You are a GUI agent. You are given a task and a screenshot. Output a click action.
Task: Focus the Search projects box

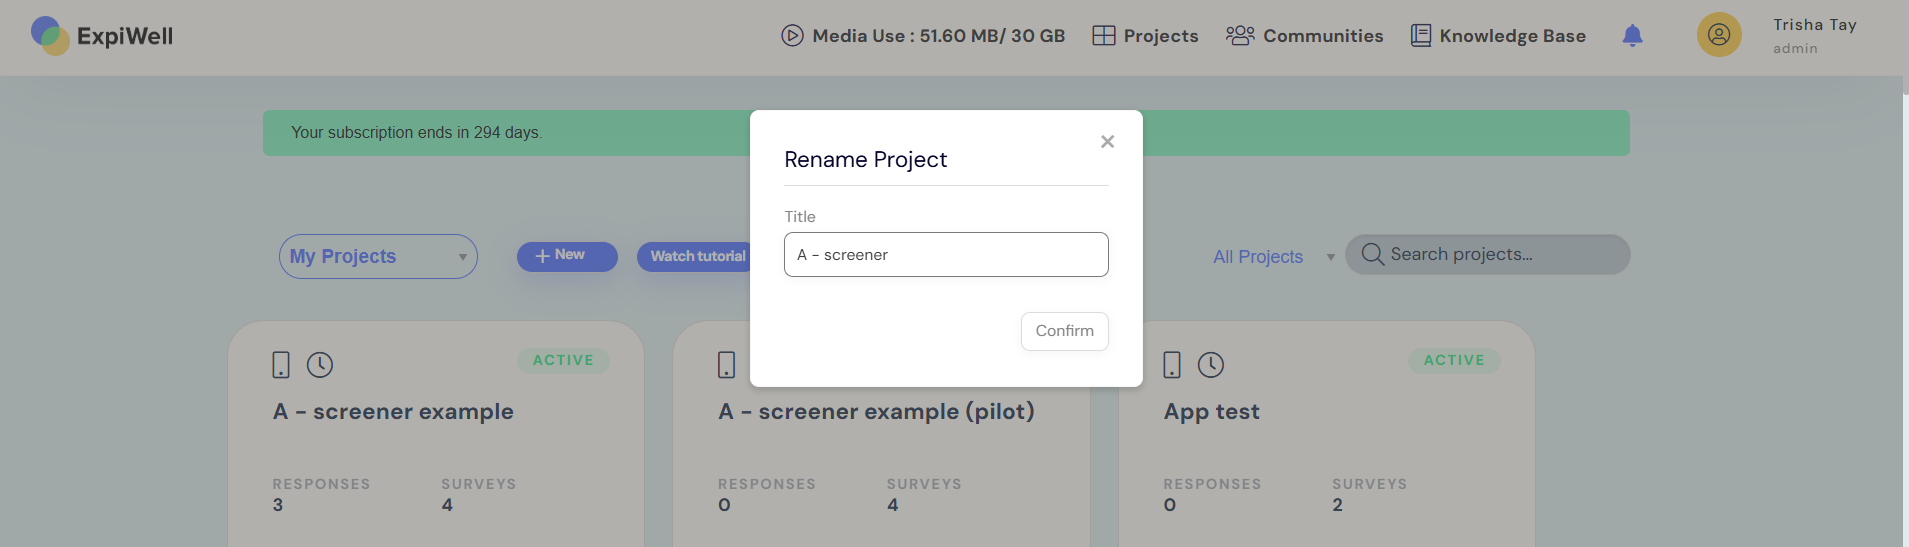click(1487, 255)
